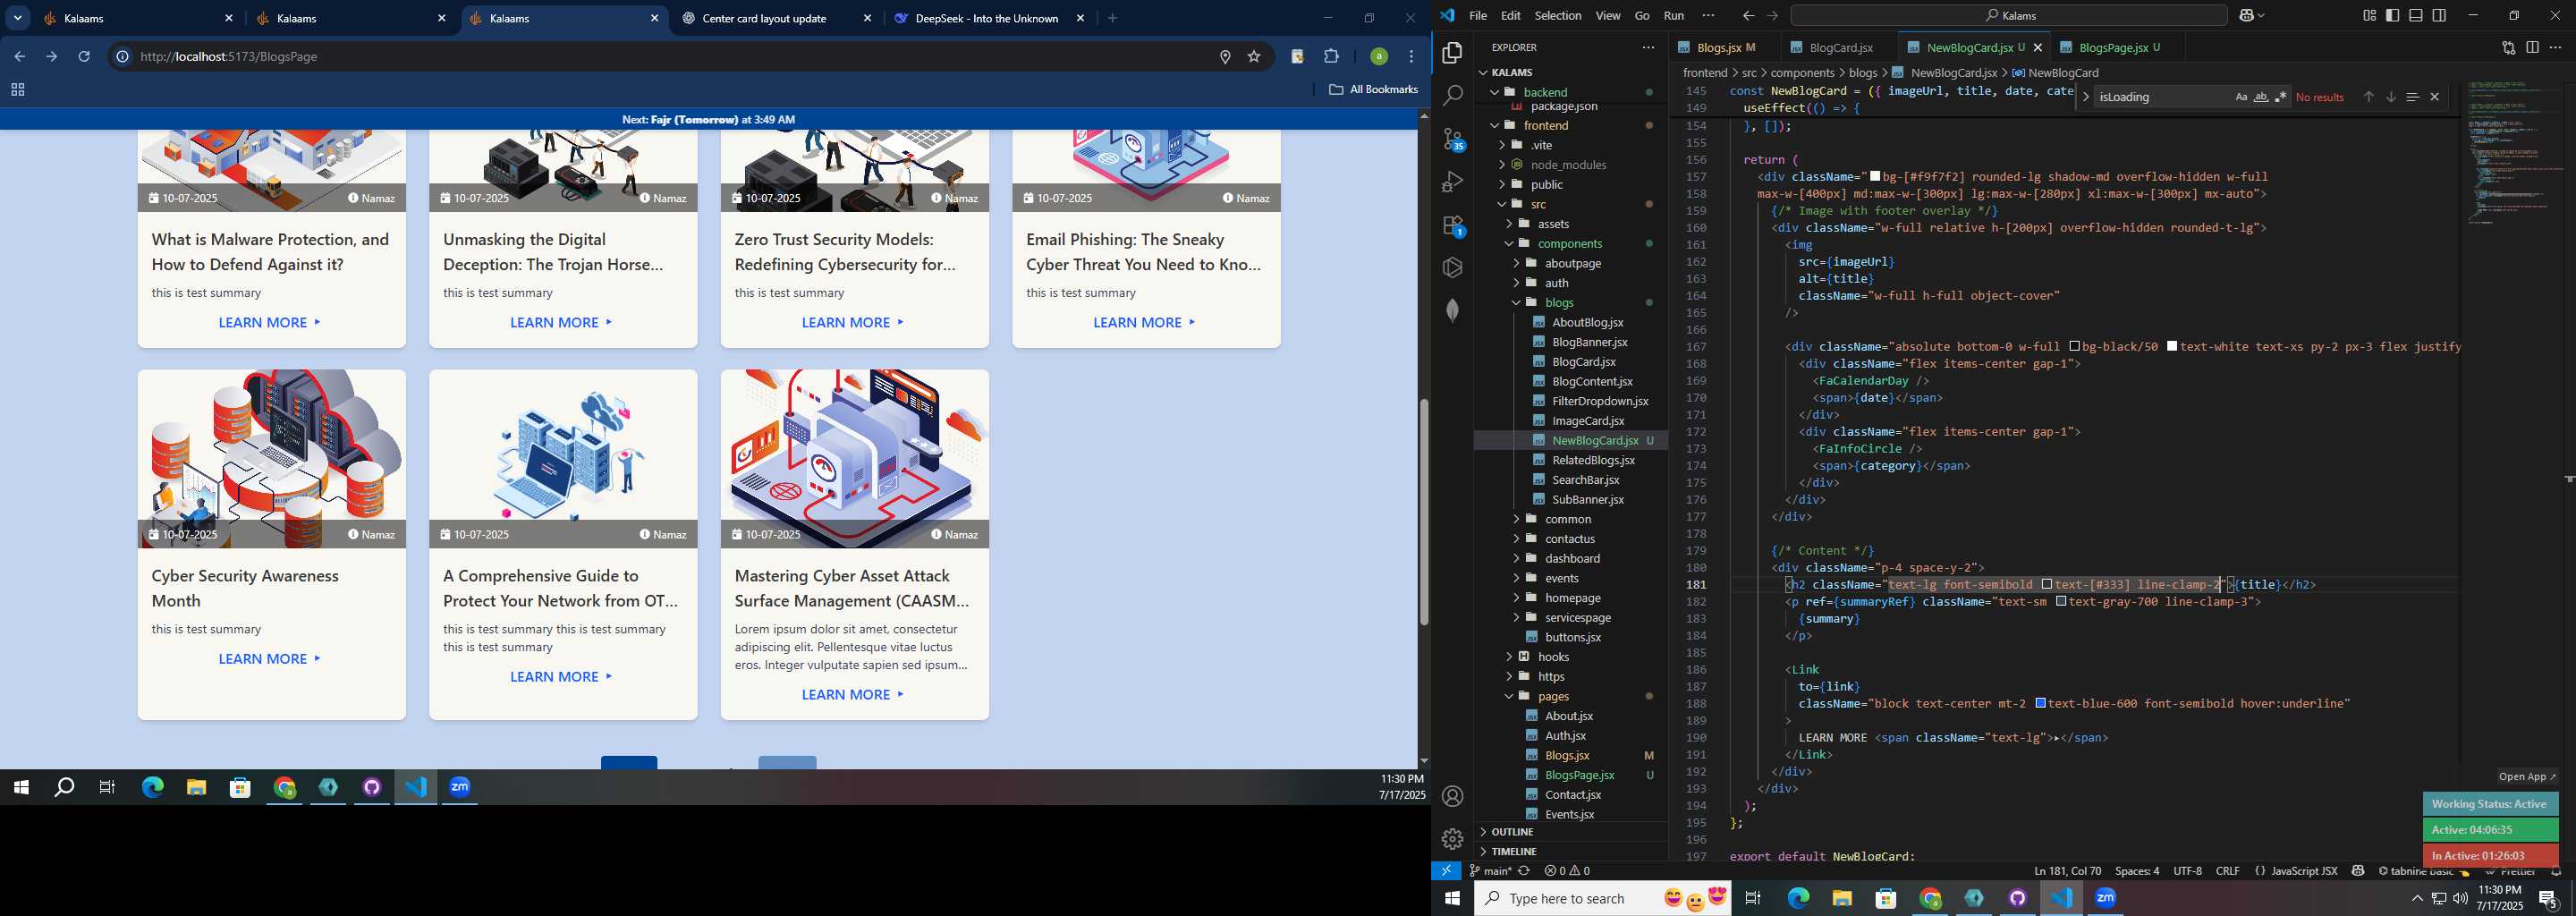
Task: Open the Source Control view with 35 badge
Action: (x=1453, y=139)
